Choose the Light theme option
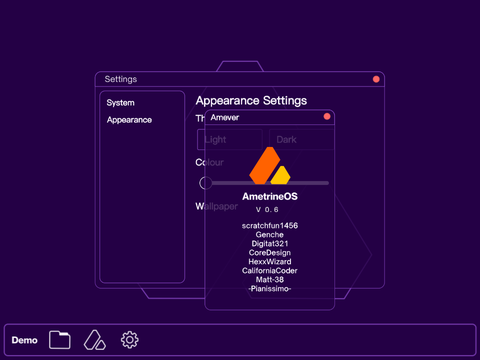Viewport: 480px width, 360px height. click(229, 139)
